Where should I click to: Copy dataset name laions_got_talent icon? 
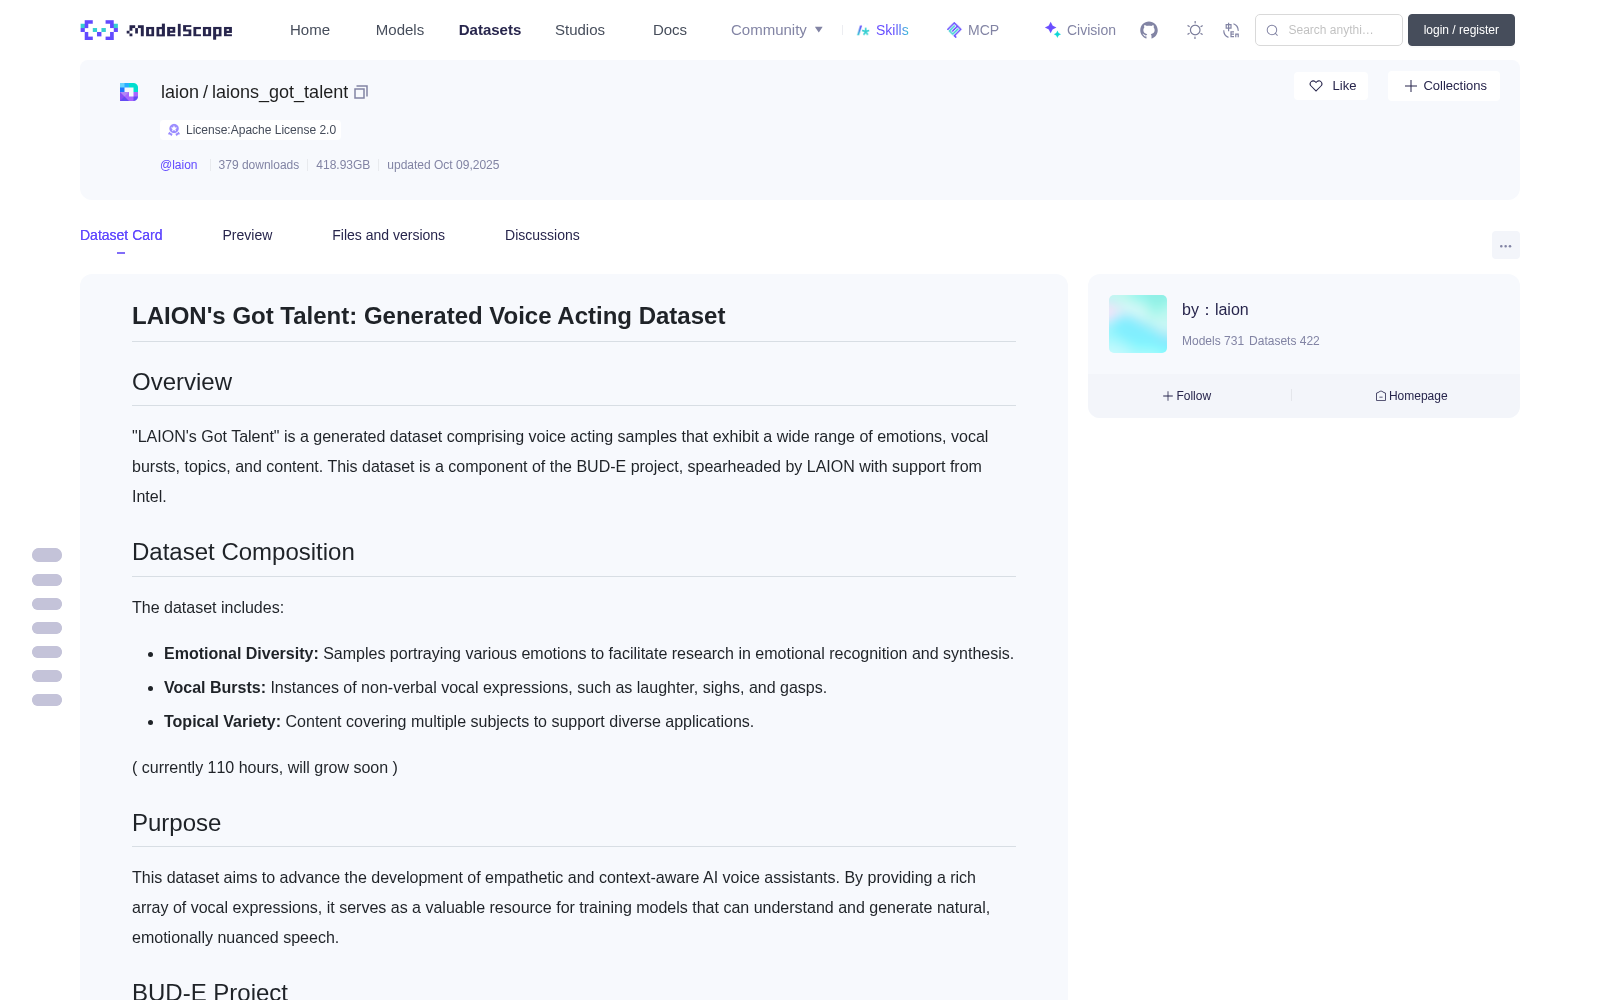361,92
